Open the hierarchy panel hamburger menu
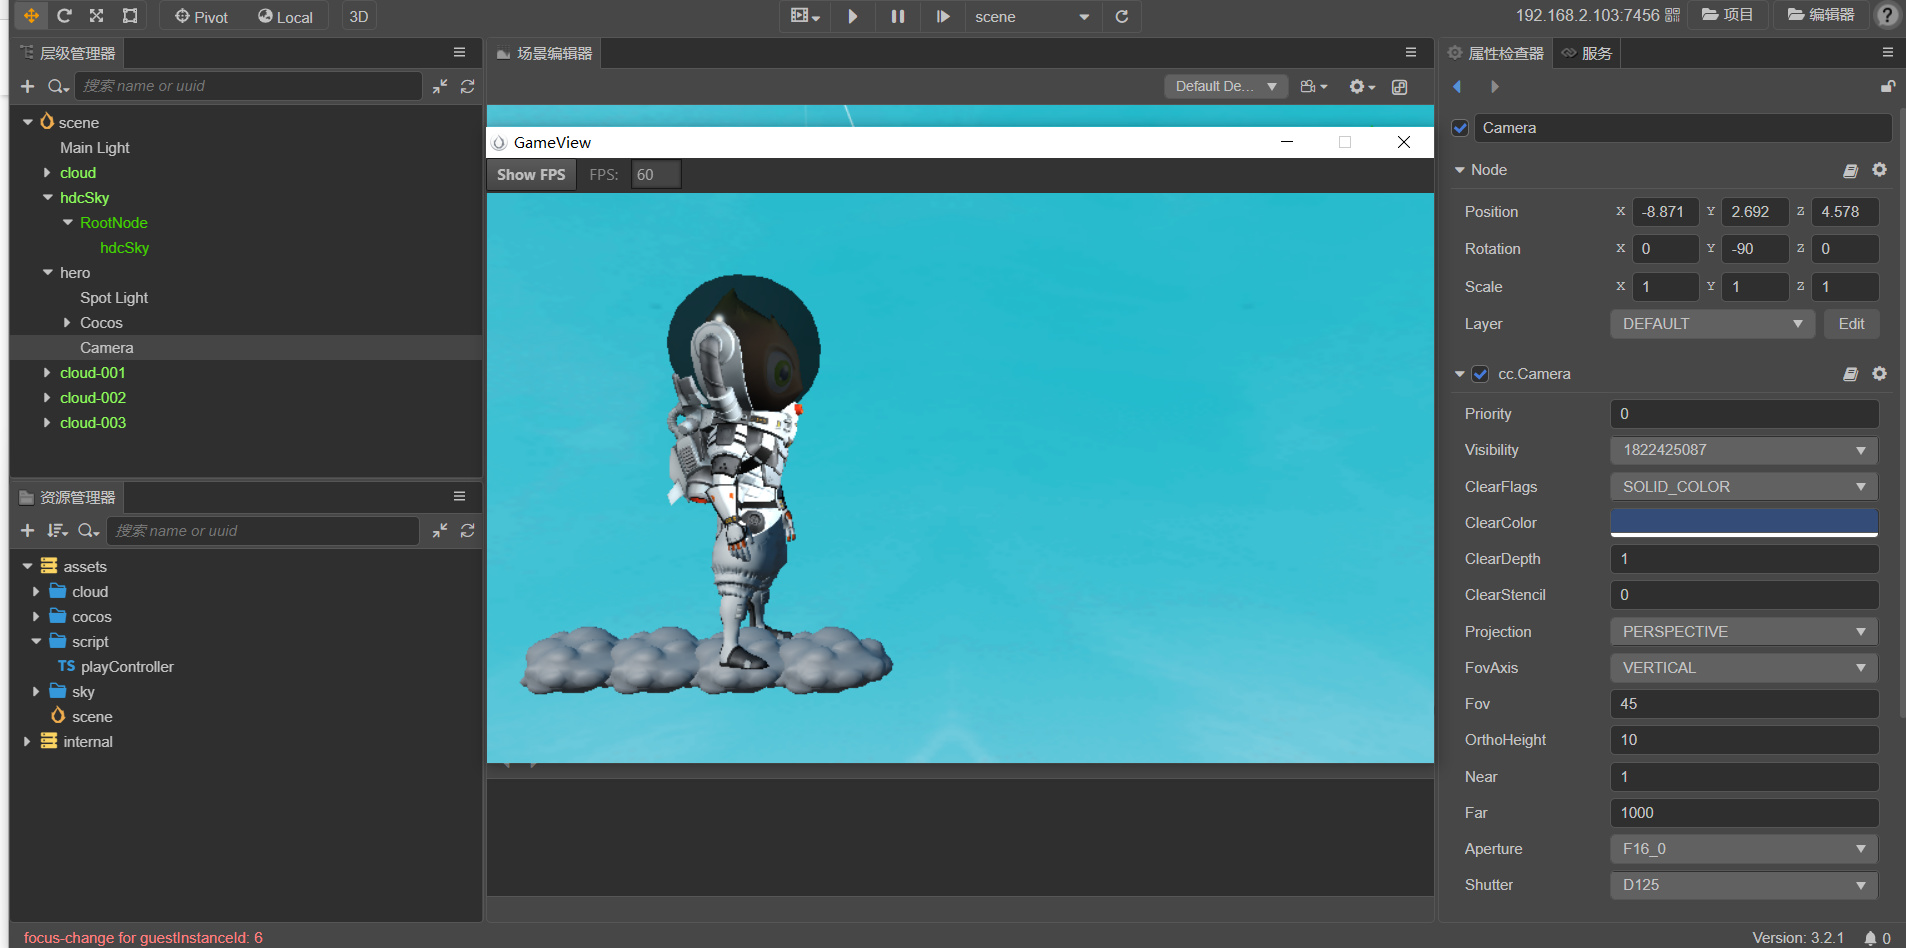 coord(459,53)
